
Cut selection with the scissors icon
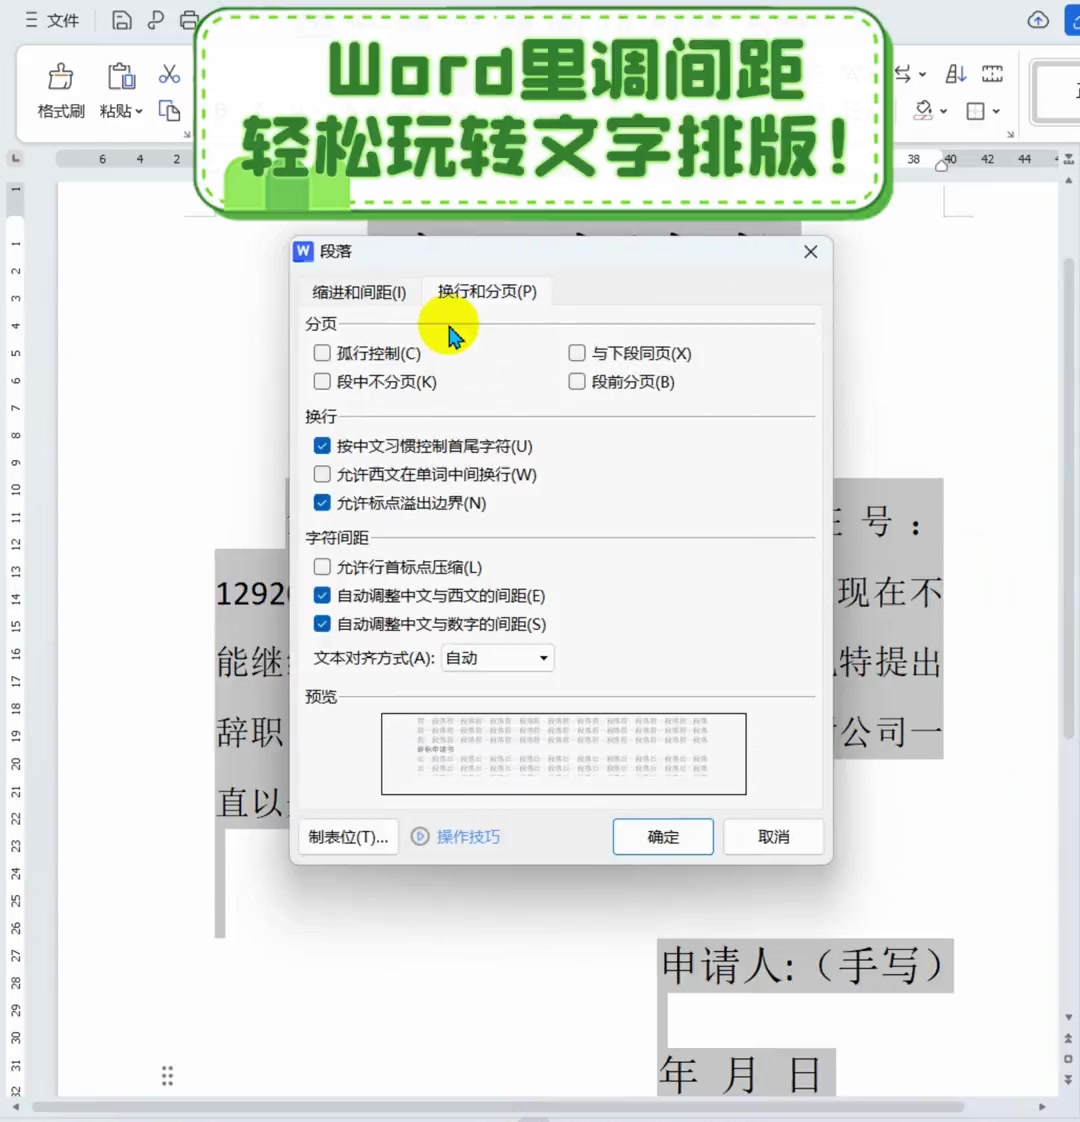(168, 75)
